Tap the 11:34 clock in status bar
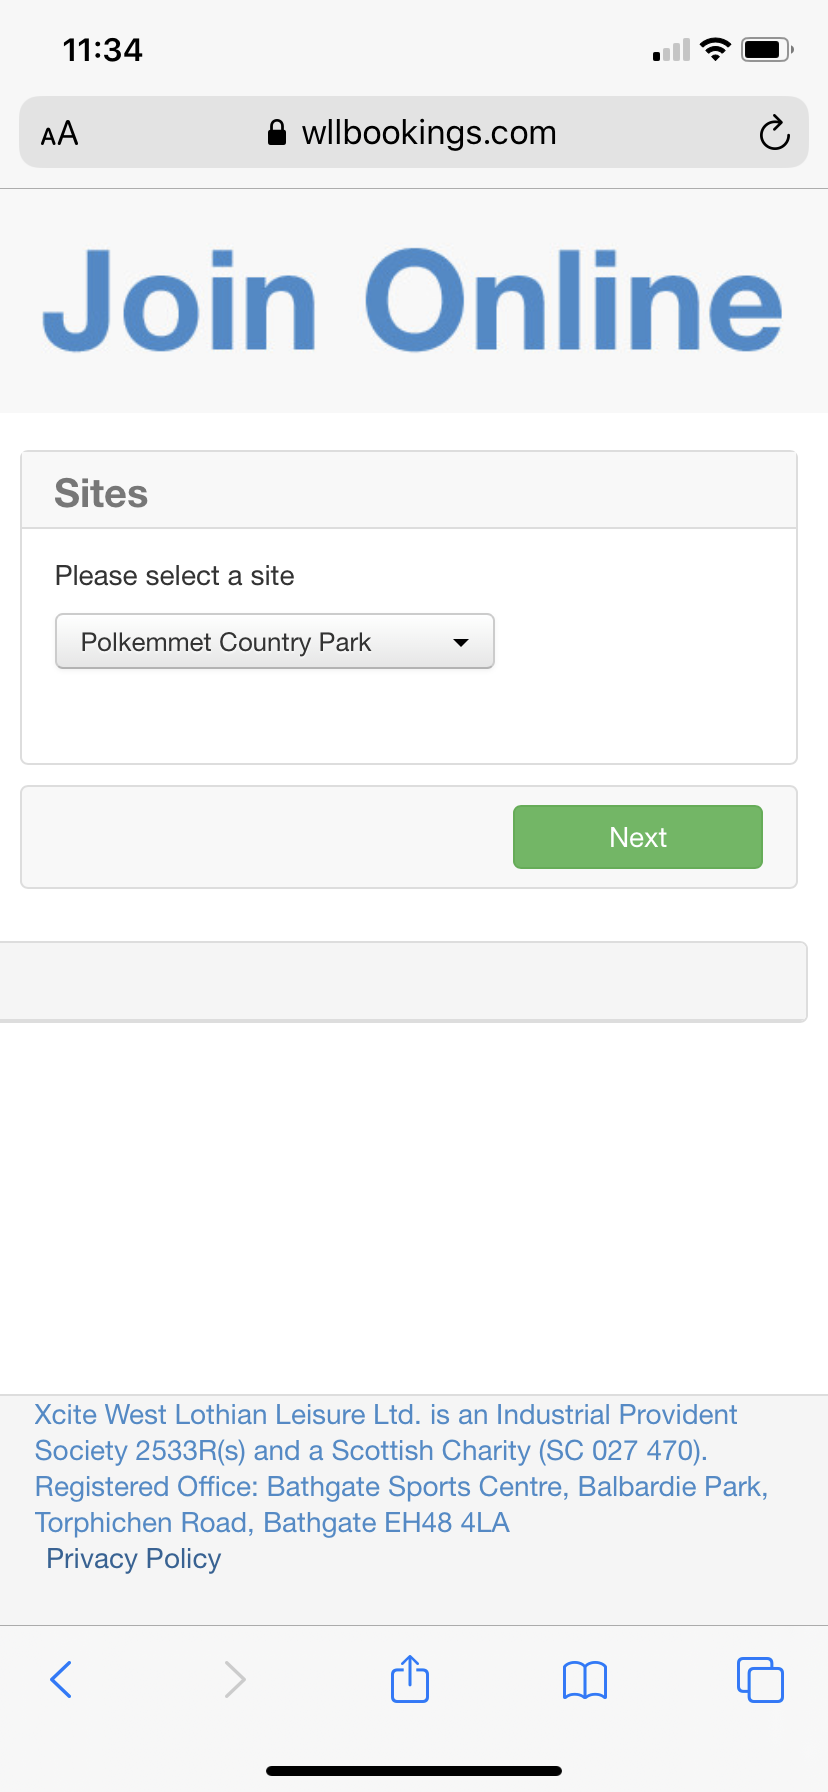828x1792 pixels. point(103,50)
